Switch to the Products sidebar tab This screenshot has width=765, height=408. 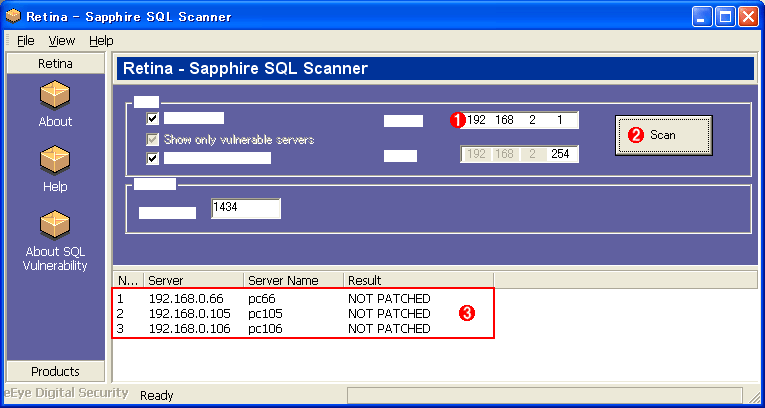tap(56, 371)
